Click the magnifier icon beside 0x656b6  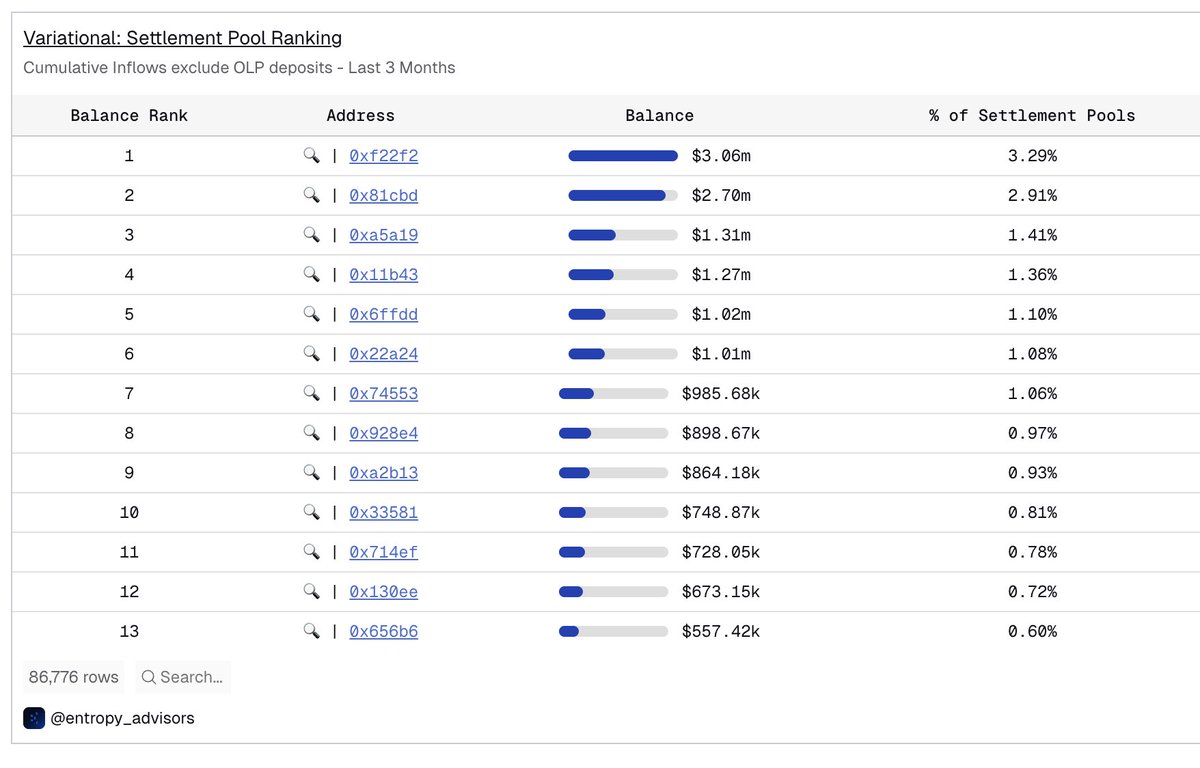(x=311, y=631)
